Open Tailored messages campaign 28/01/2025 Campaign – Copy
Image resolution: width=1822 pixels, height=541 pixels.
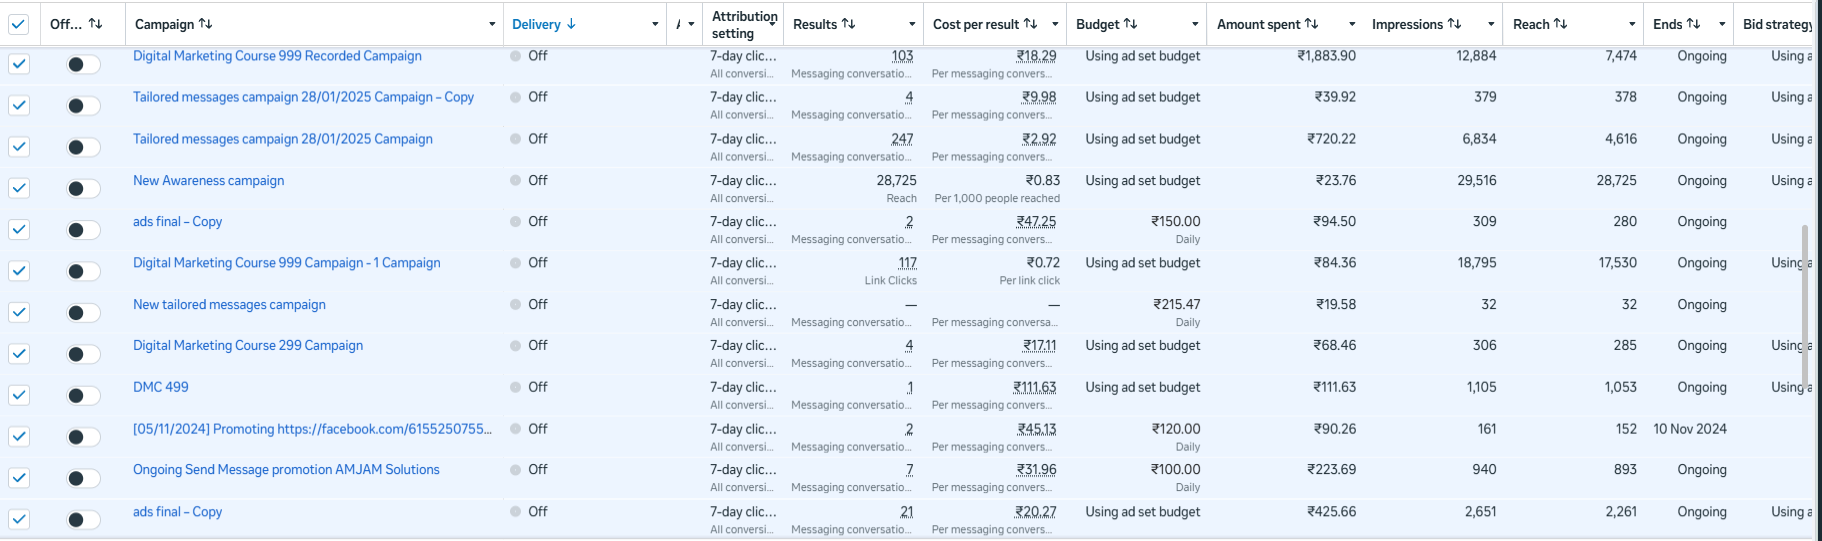click(303, 97)
